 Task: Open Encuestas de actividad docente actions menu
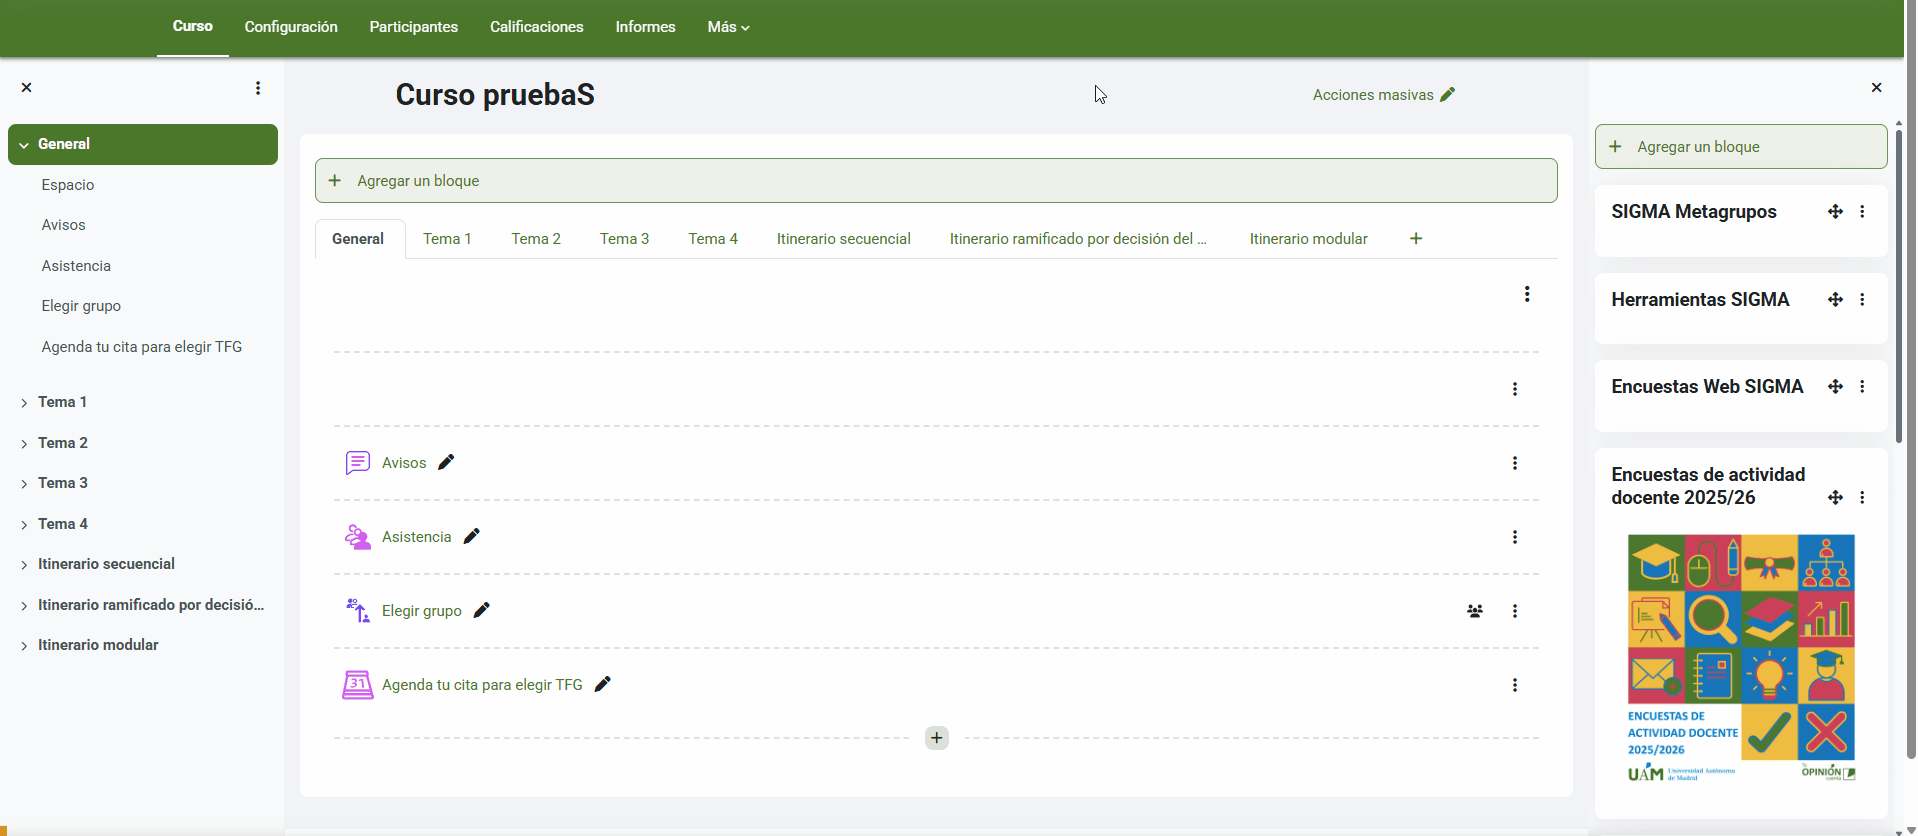point(1862,498)
